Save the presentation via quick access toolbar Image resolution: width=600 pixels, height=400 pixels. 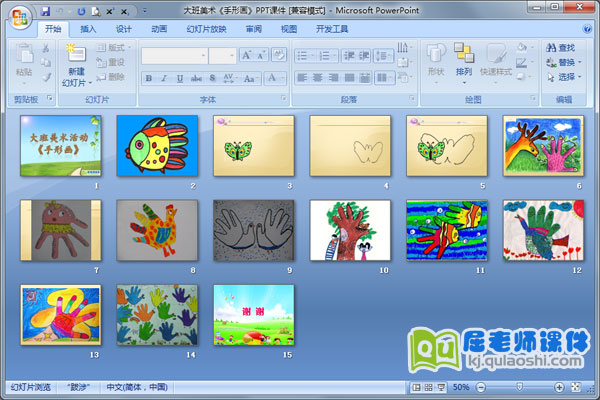click(x=46, y=10)
